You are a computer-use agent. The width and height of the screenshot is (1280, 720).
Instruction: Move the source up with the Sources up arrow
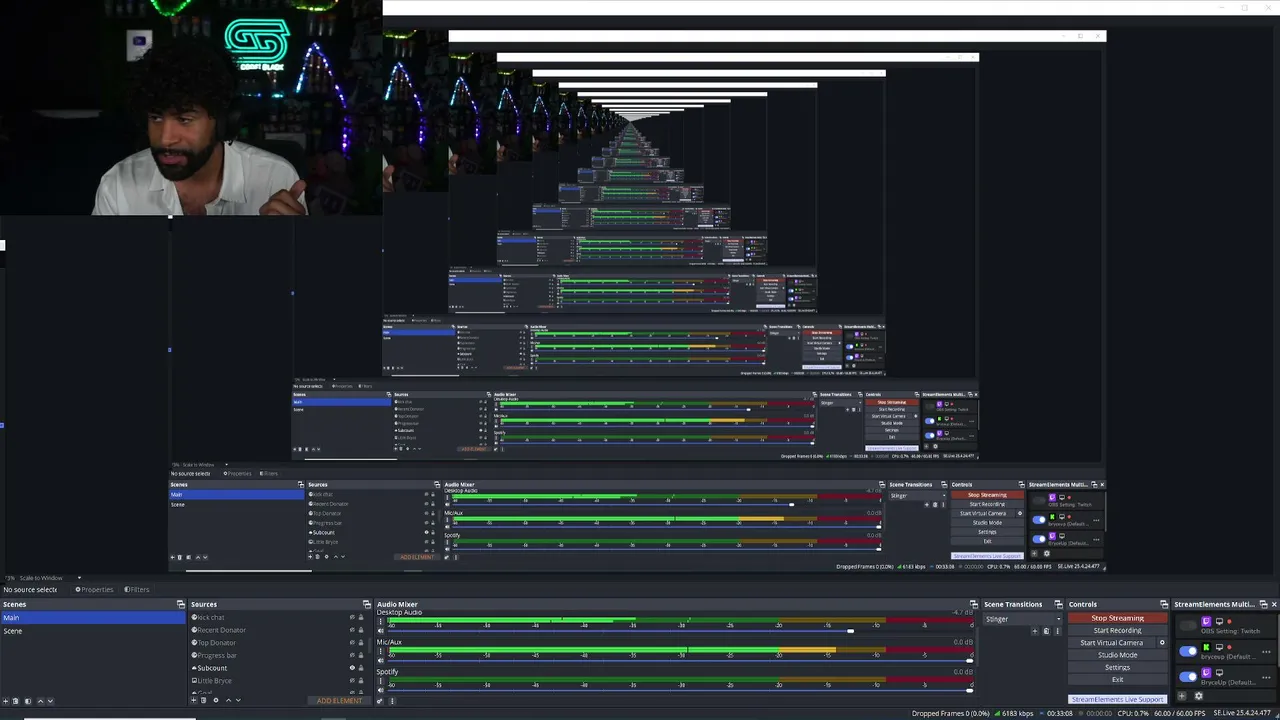click(227, 700)
